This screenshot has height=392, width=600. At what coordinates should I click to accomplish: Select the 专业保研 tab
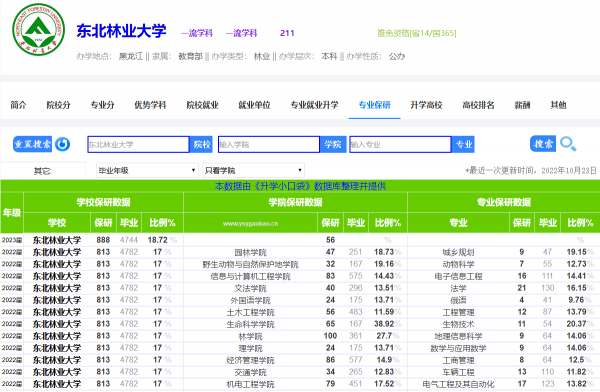tap(374, 105)
